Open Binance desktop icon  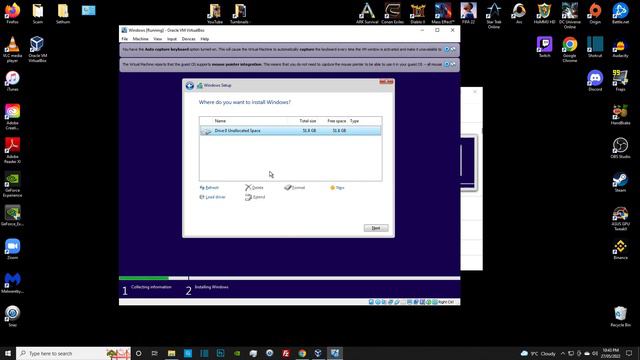pos(620,249)
